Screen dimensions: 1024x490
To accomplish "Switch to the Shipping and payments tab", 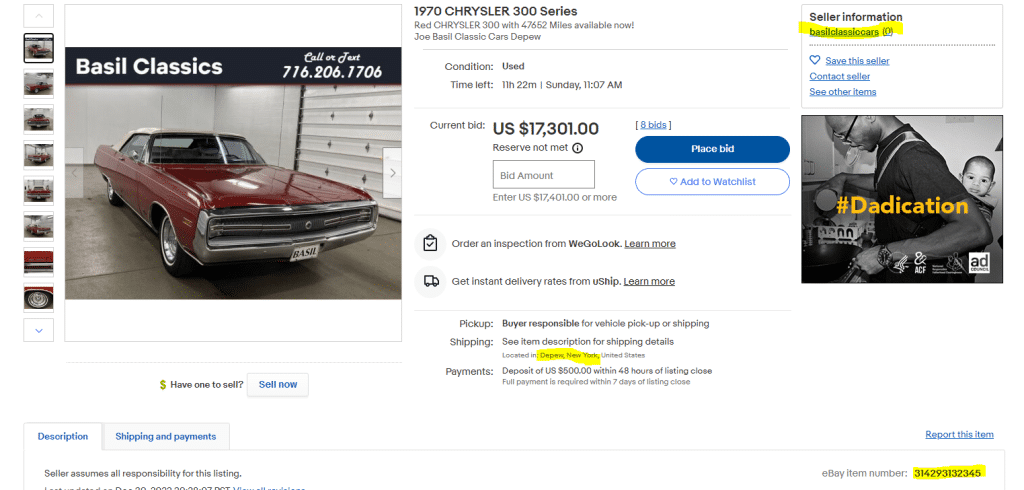I will [166, 437].
